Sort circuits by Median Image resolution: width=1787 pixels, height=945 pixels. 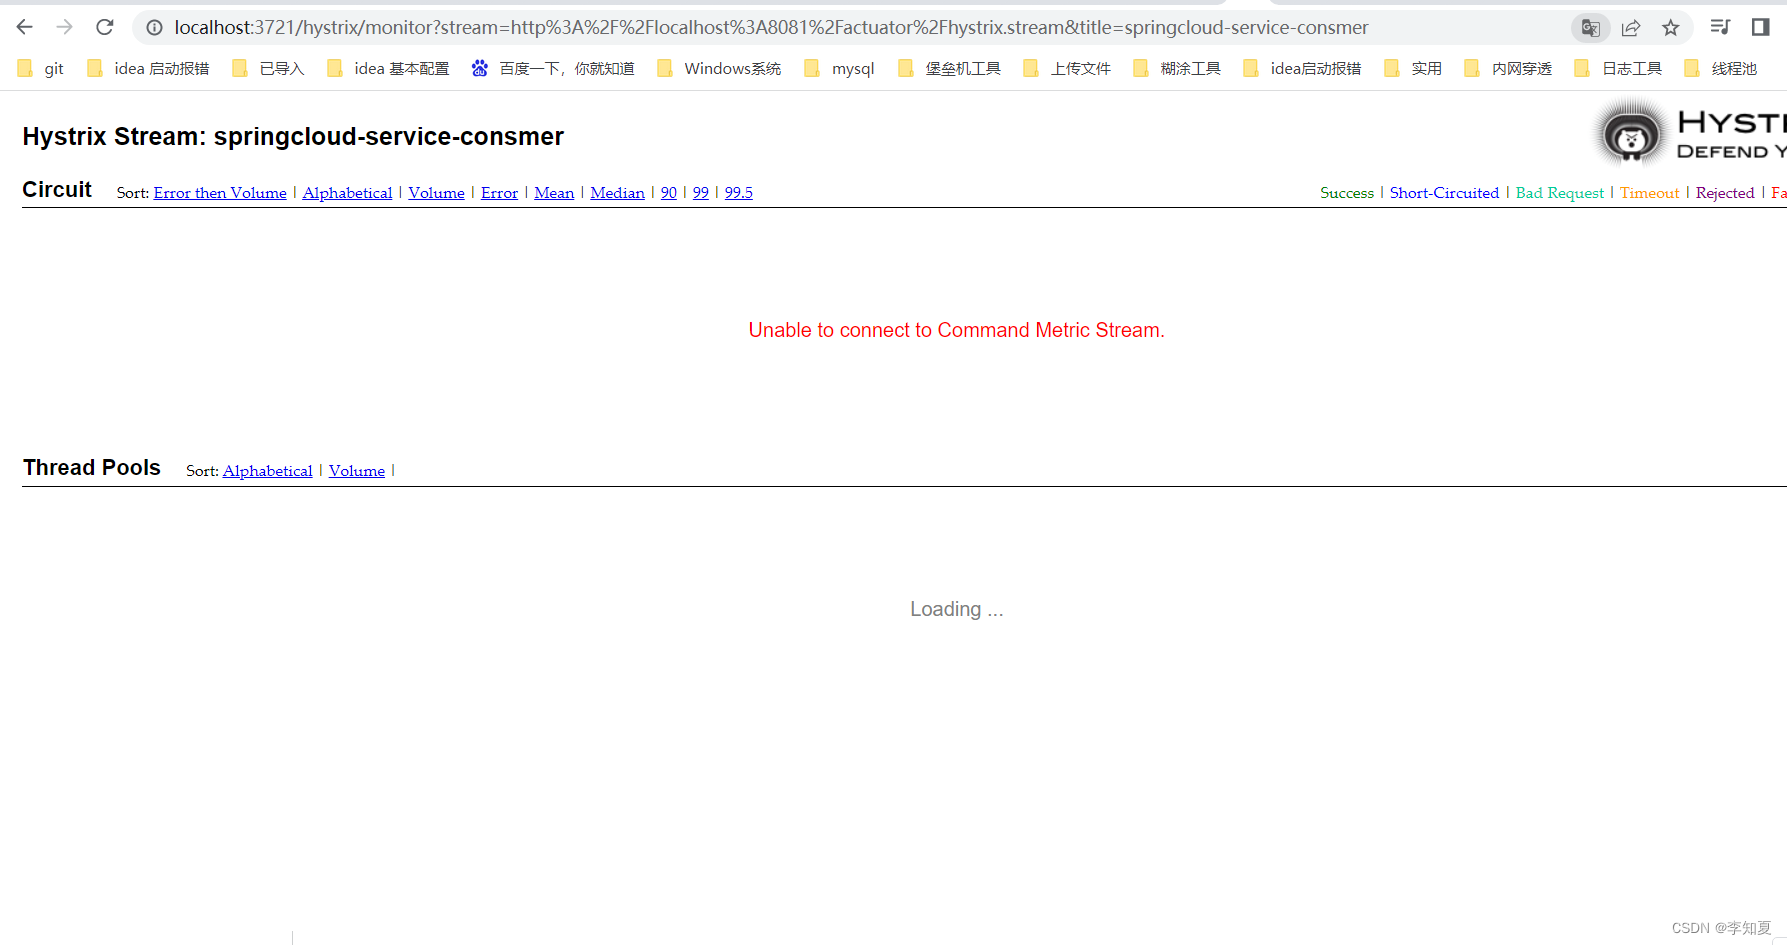(617, 193)
